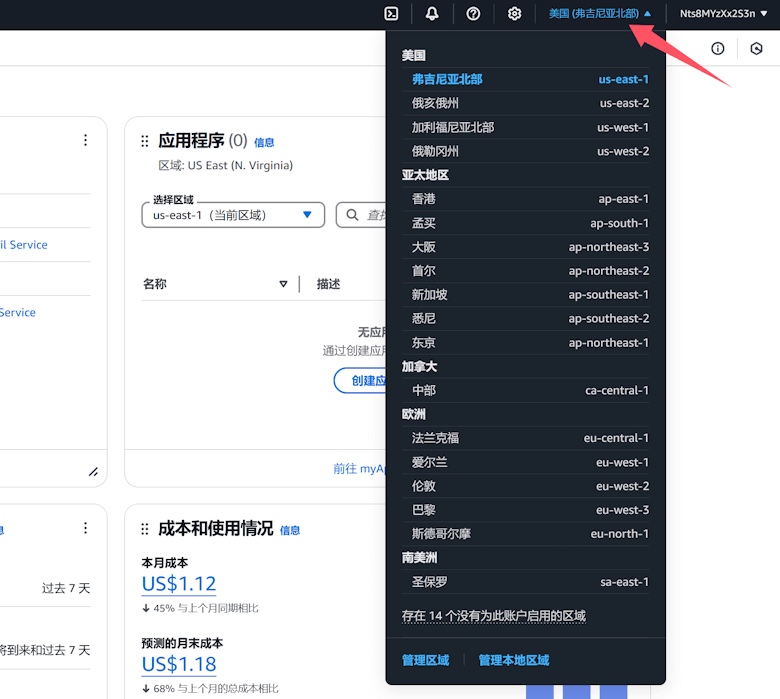Open the Nts8MYzXx2S3n account menu
The height and width of the screenshot is (699, 780).
(x=723, y=13)
